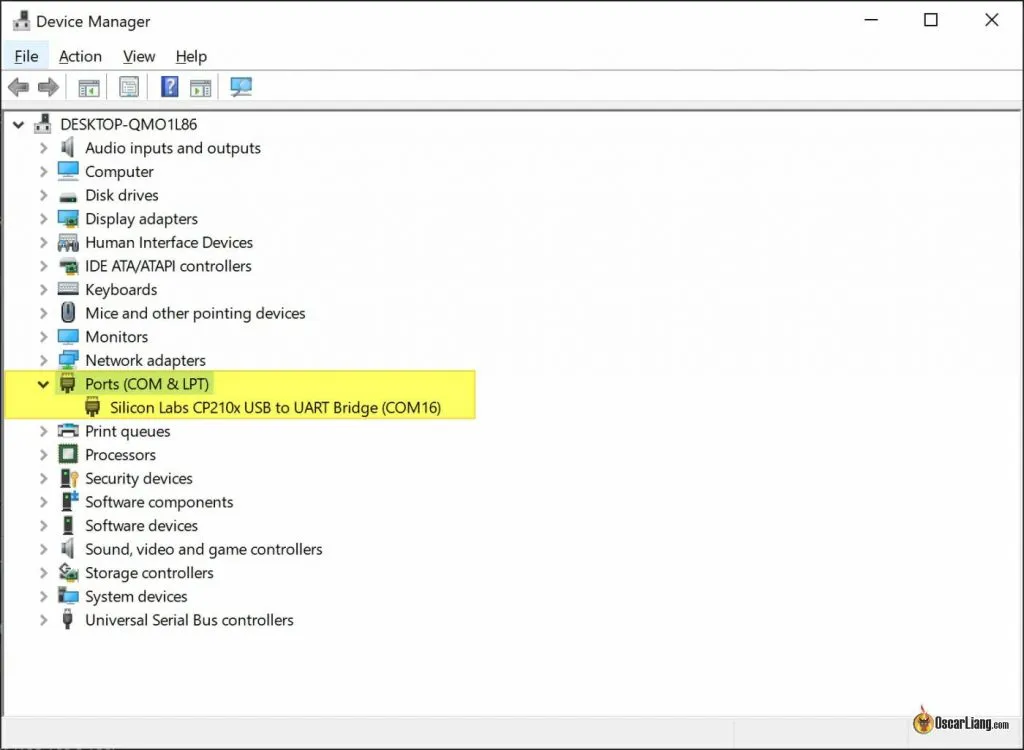Expand the Keyboards chevron
Viewport: 1024px width, 750px height.
(x=44, y=289)
